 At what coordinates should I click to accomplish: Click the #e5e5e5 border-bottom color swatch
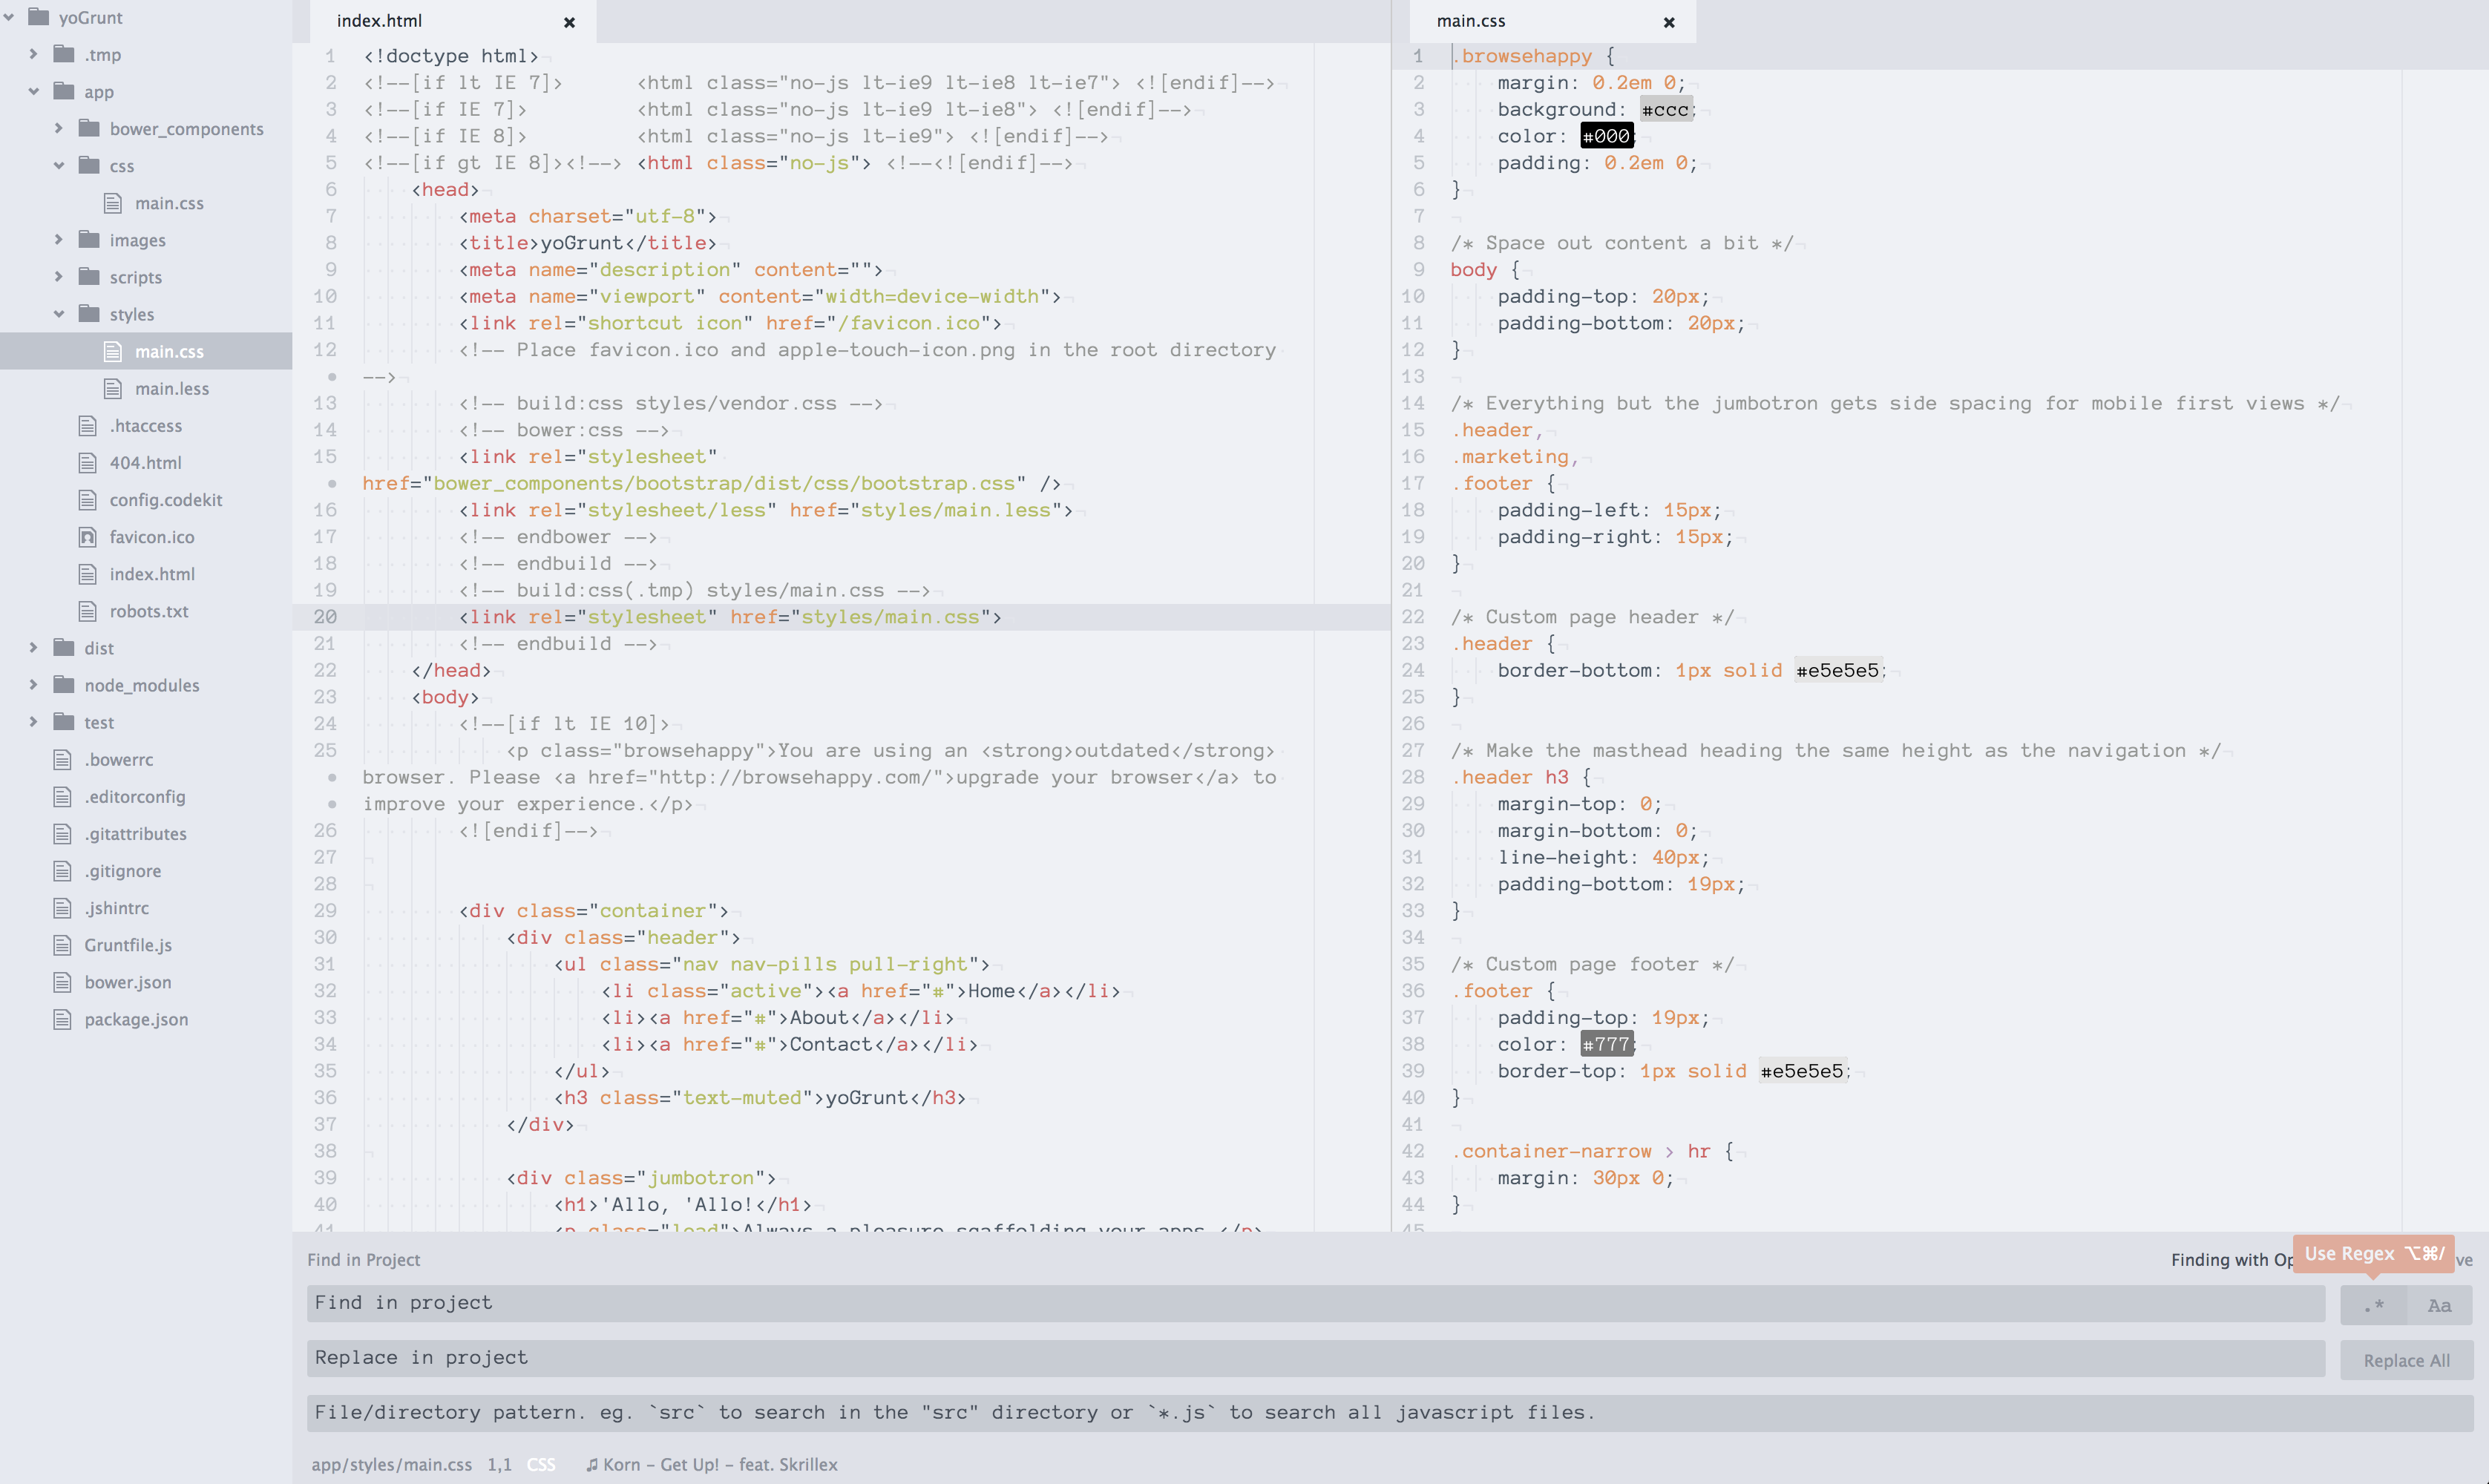(1838, 670)
